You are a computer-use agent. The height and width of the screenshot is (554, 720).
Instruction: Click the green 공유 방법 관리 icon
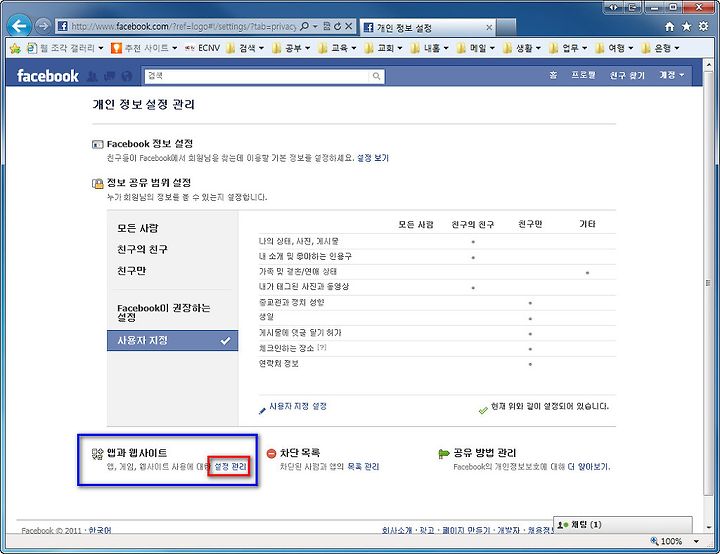coord(444,454)
